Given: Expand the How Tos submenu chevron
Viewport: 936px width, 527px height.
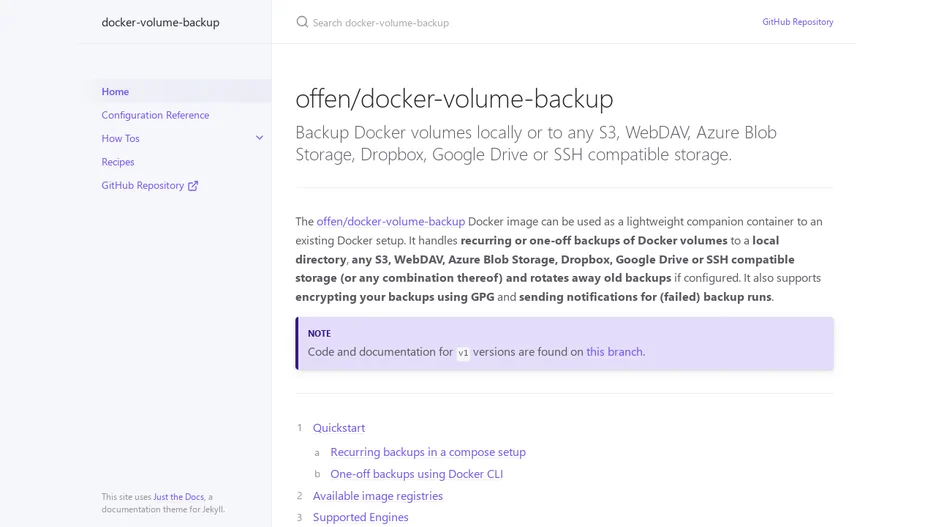Looking at the screenshot, I should pos(260,138).
